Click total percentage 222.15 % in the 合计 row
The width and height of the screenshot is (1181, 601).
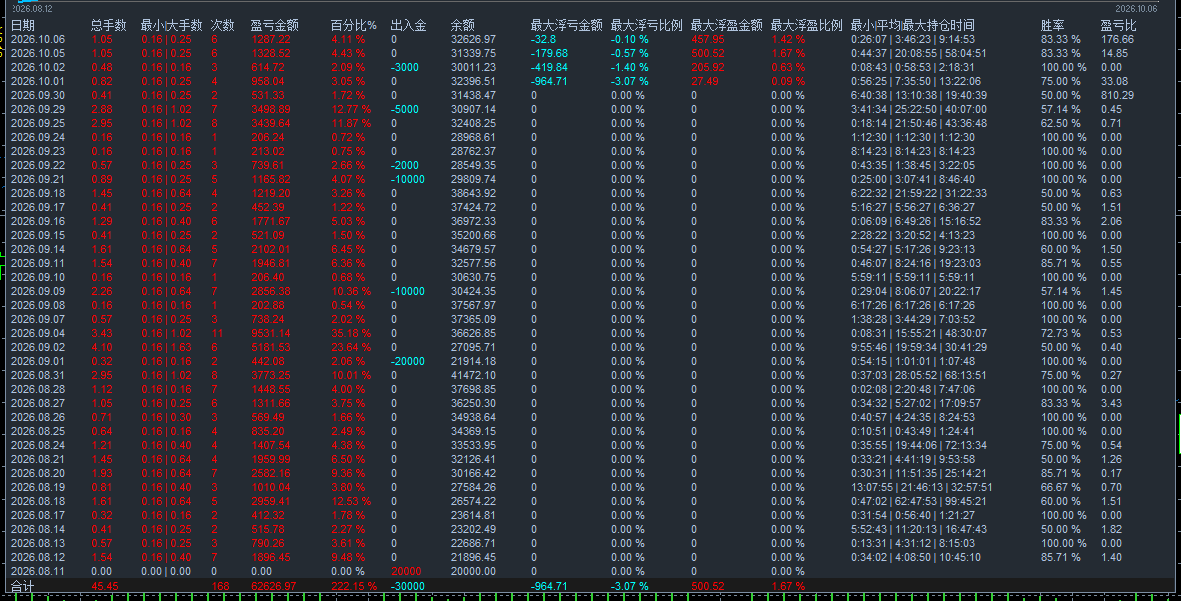354,587
